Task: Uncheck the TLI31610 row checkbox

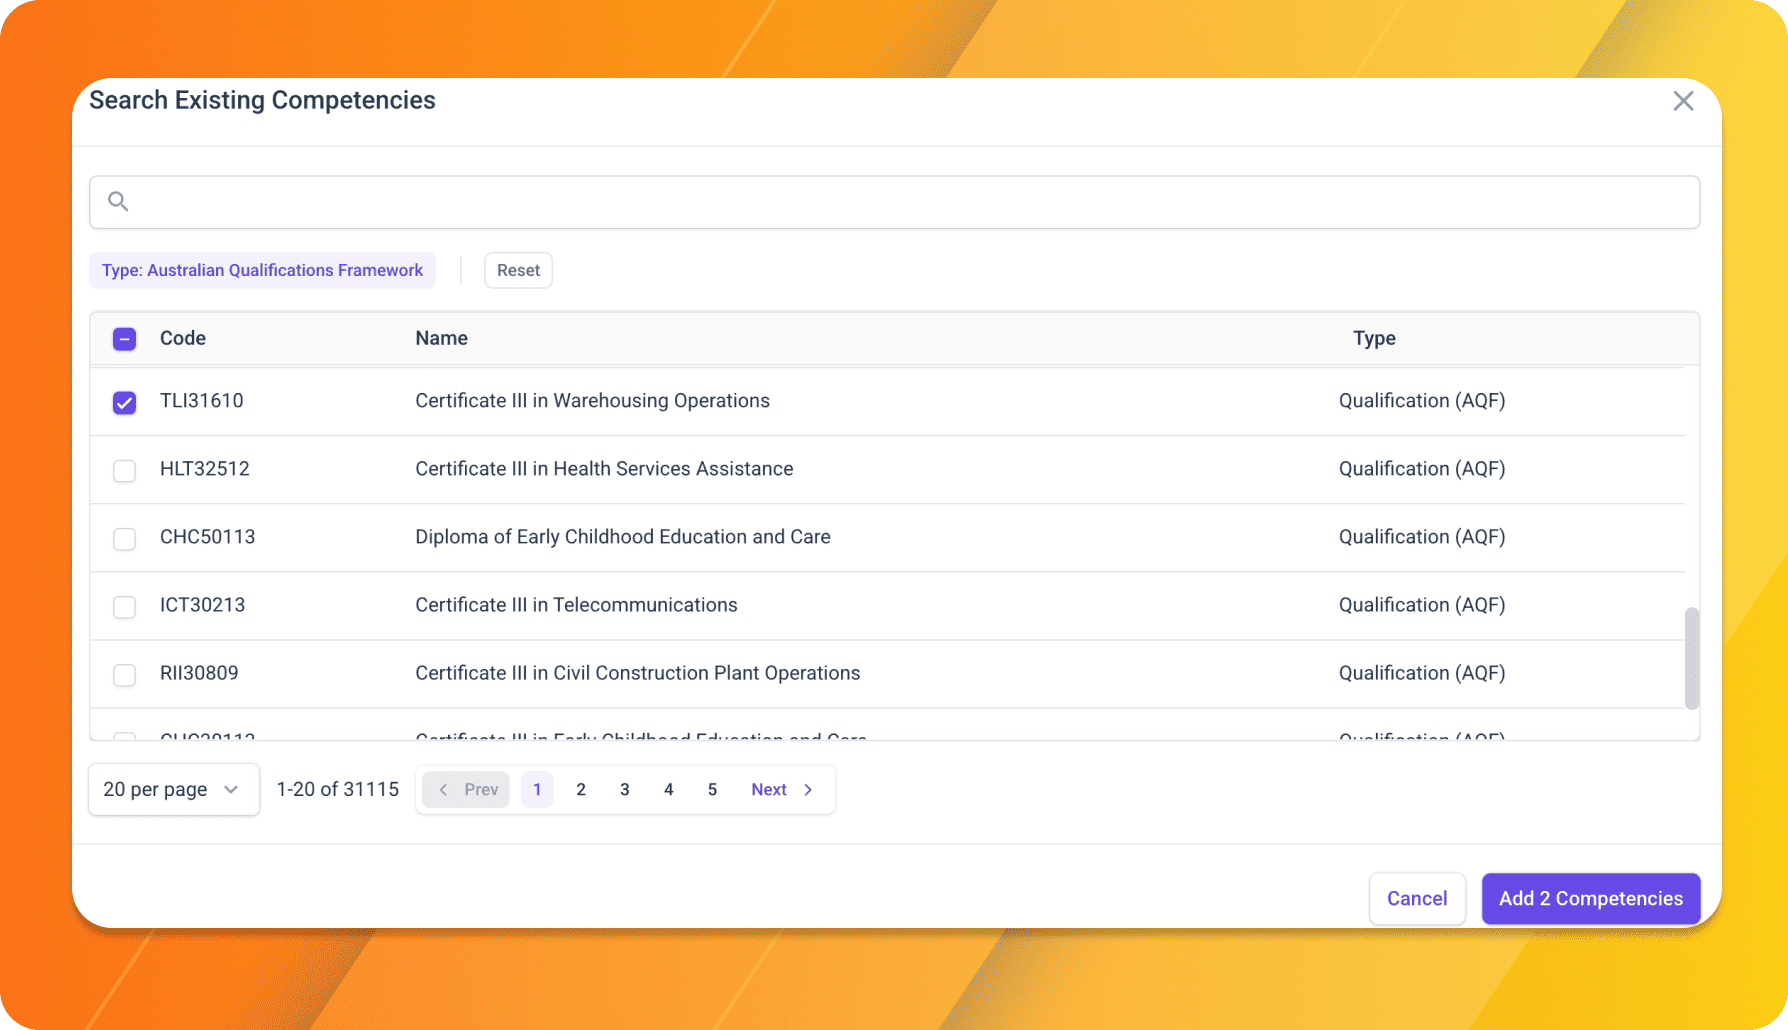Action: coord(124,402)
